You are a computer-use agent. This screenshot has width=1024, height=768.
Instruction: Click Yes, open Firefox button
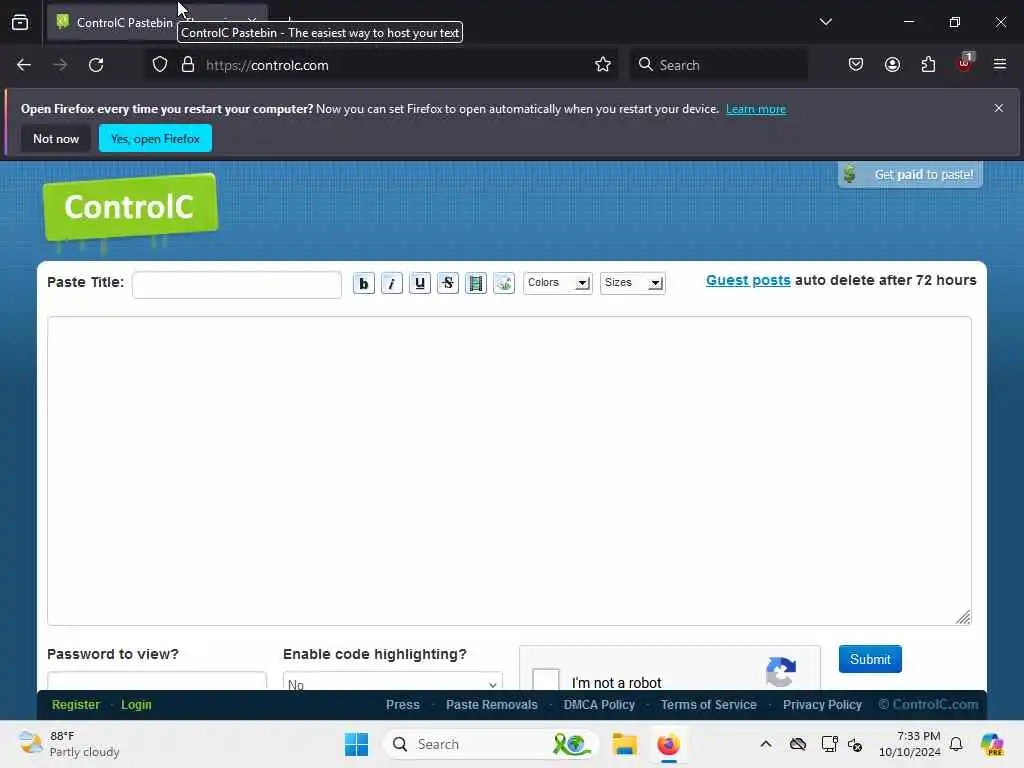click(155, 138)
